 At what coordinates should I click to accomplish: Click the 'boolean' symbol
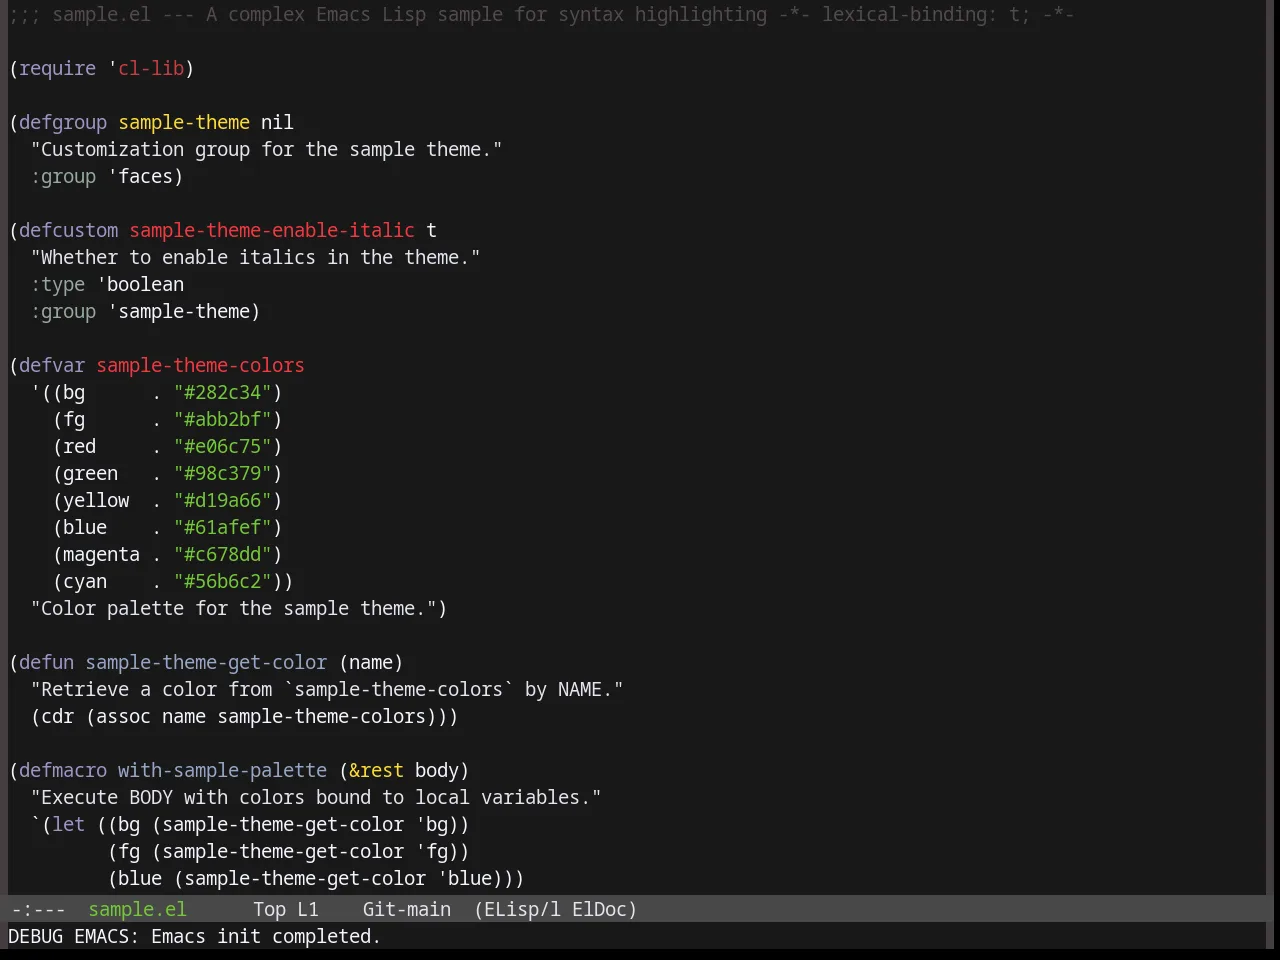click(145, 284)
